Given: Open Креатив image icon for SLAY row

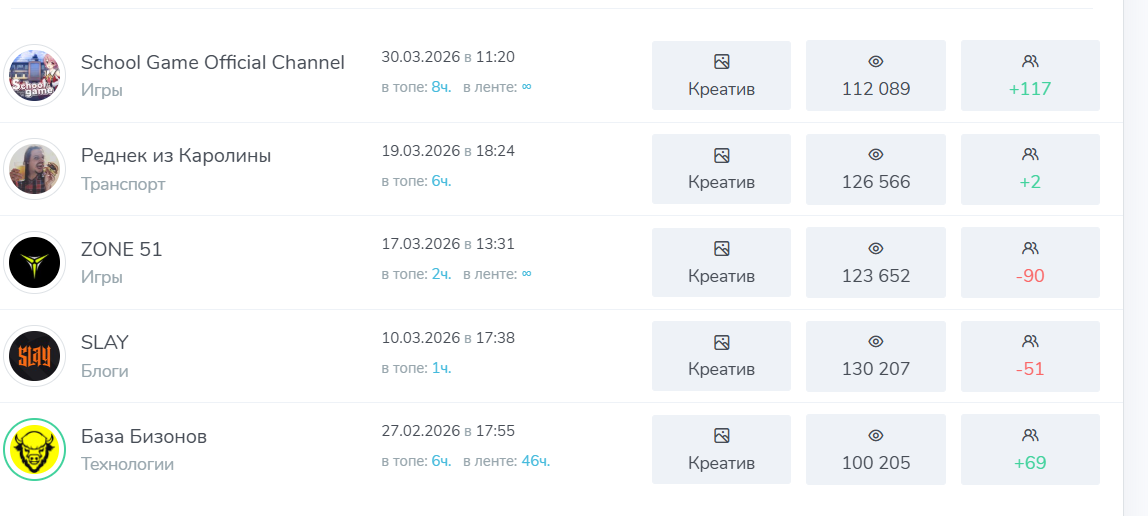Looking at the screenshot, I should click(x=721, y=342).
